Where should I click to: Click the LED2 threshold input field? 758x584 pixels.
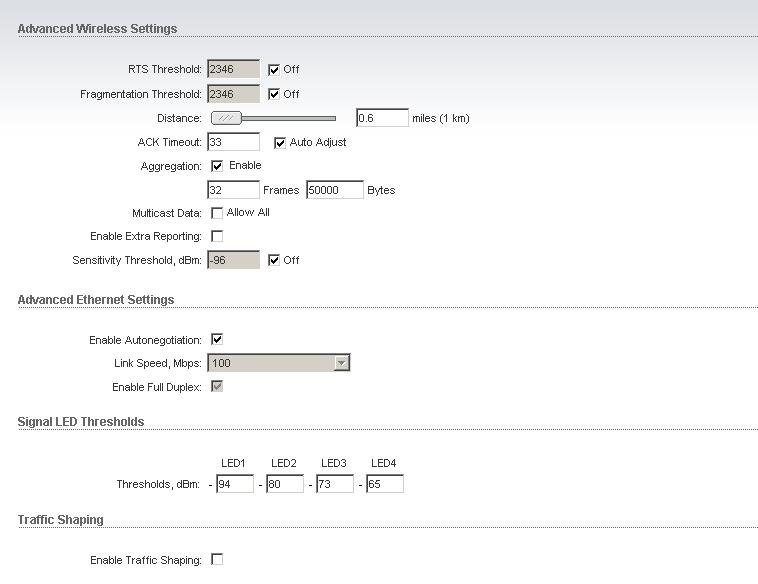click(x=285, y=484)
